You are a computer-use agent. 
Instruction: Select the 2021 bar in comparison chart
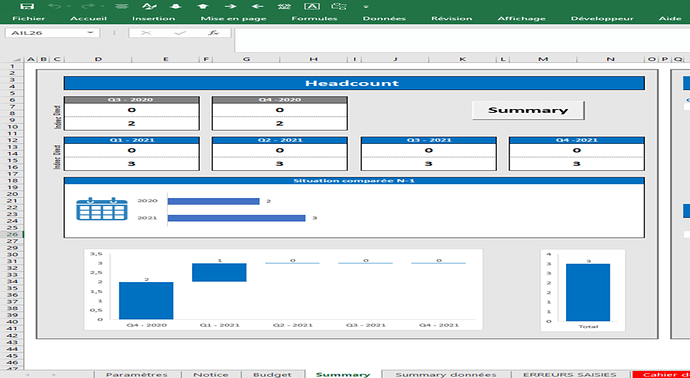(x=236, y=218)
